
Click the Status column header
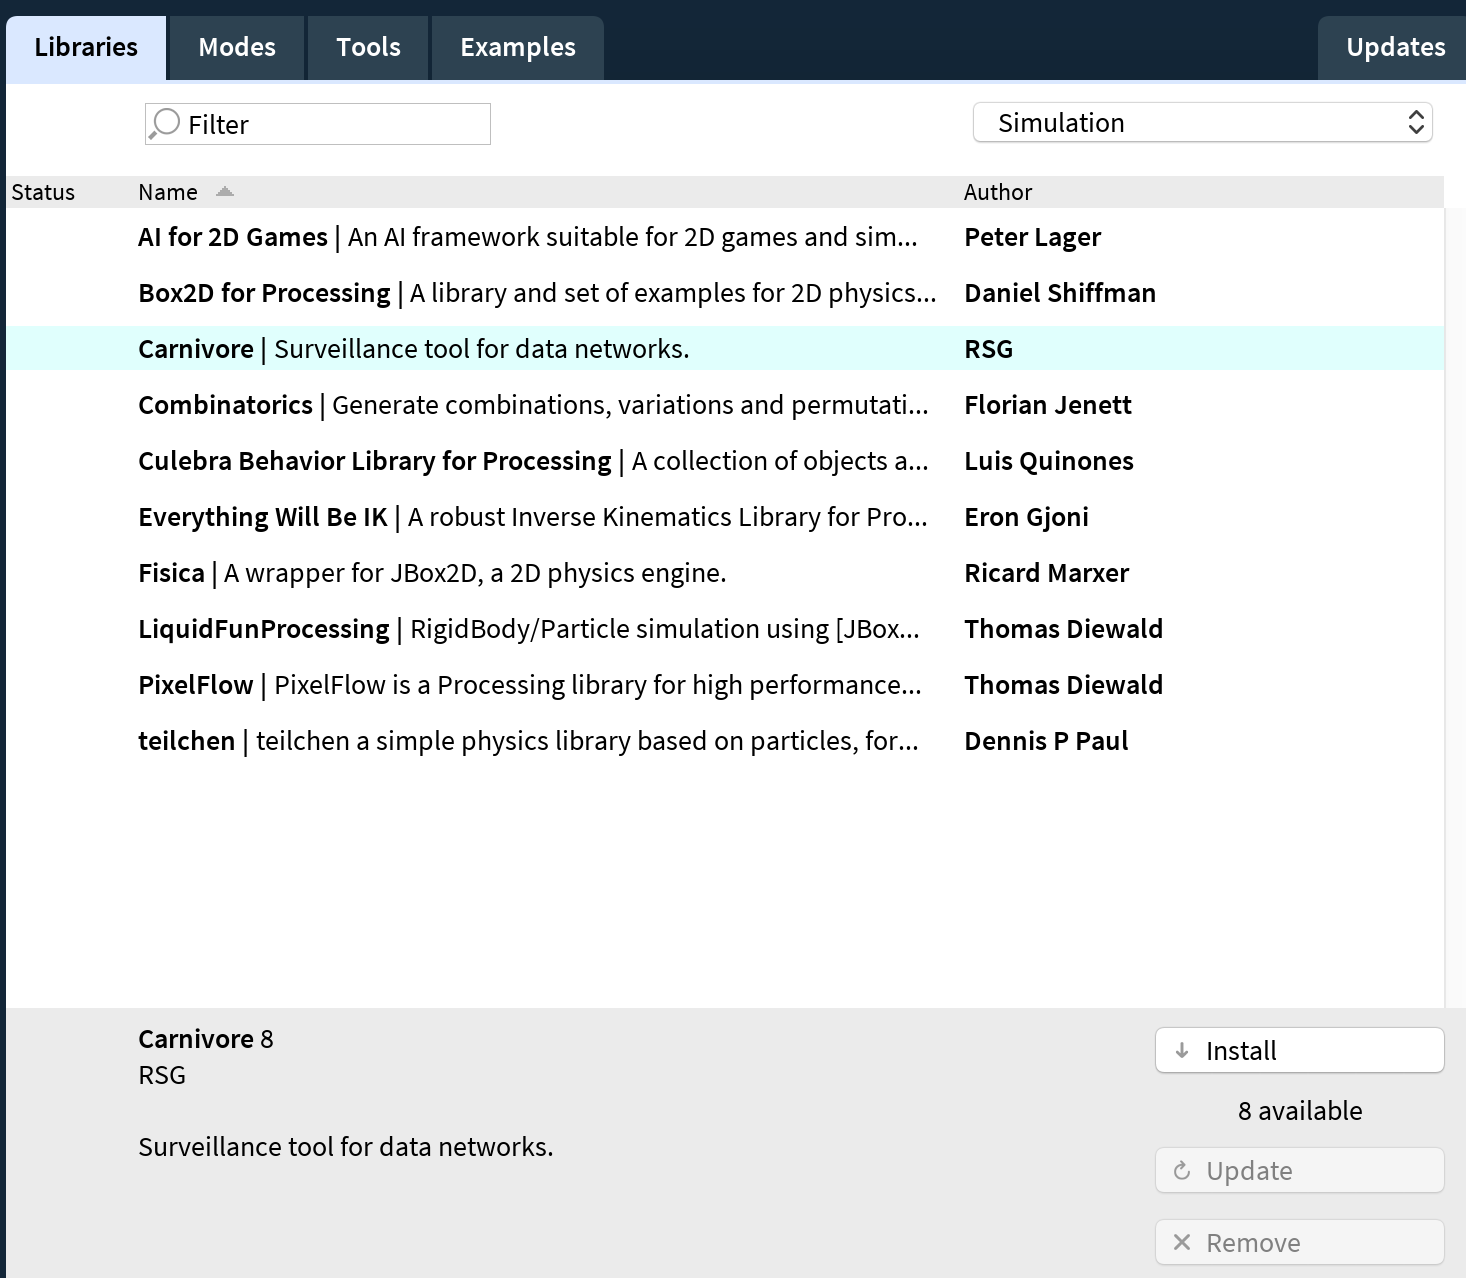click(x=43, y=192)
